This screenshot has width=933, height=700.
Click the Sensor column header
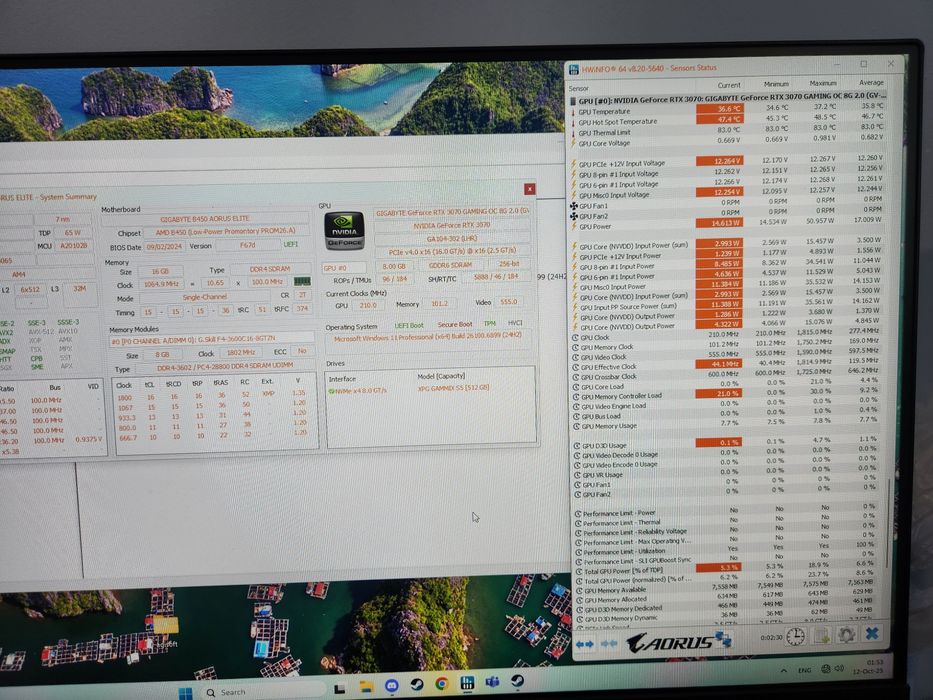578,89
